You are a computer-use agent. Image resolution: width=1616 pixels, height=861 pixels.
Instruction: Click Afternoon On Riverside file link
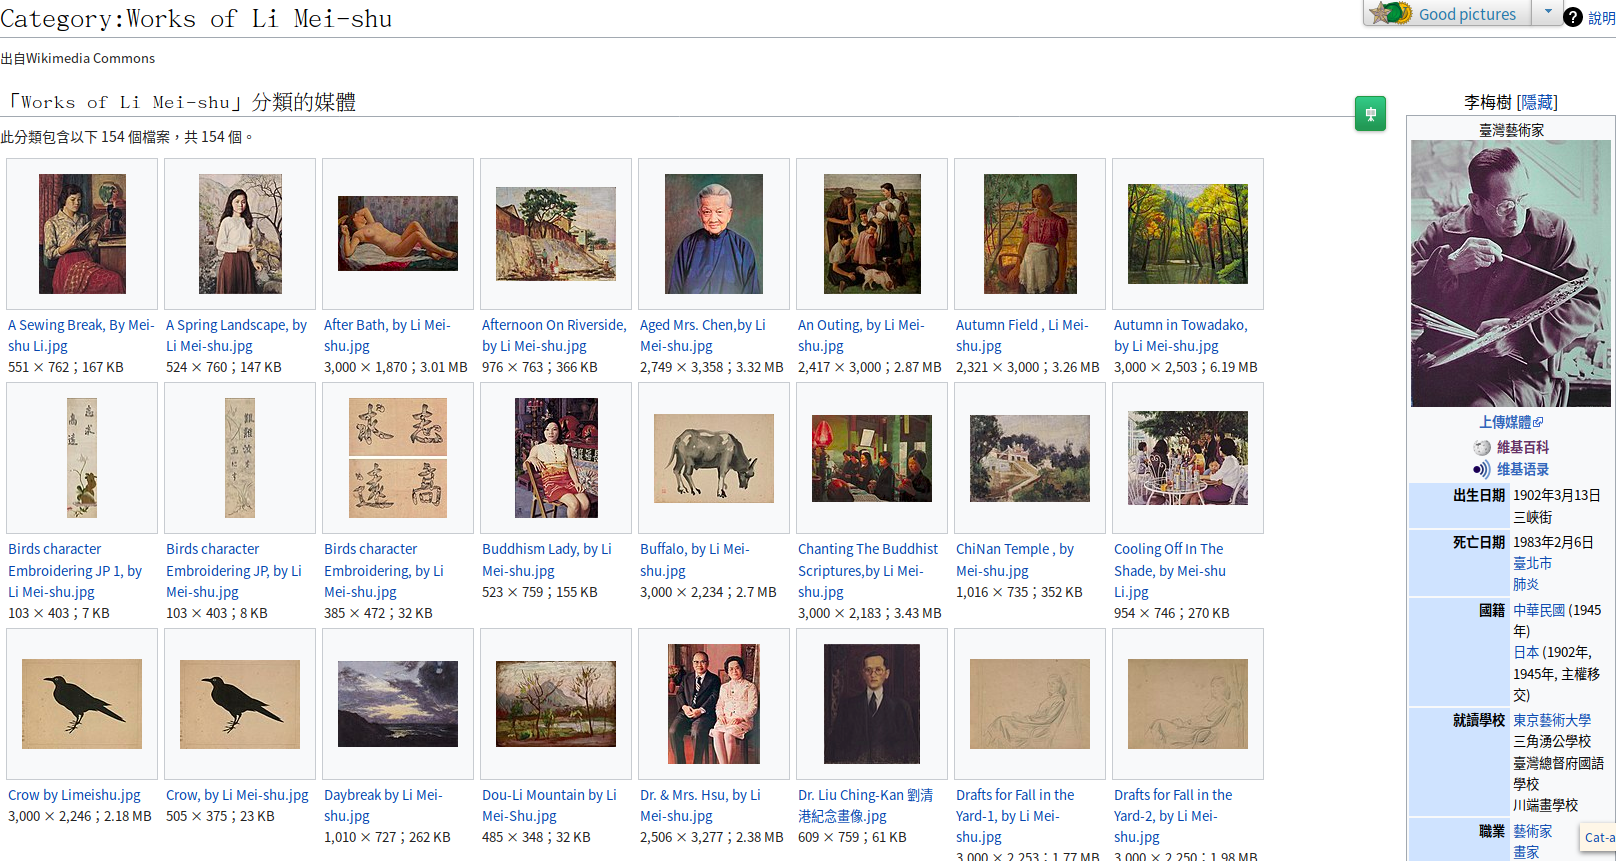(554, 335)
